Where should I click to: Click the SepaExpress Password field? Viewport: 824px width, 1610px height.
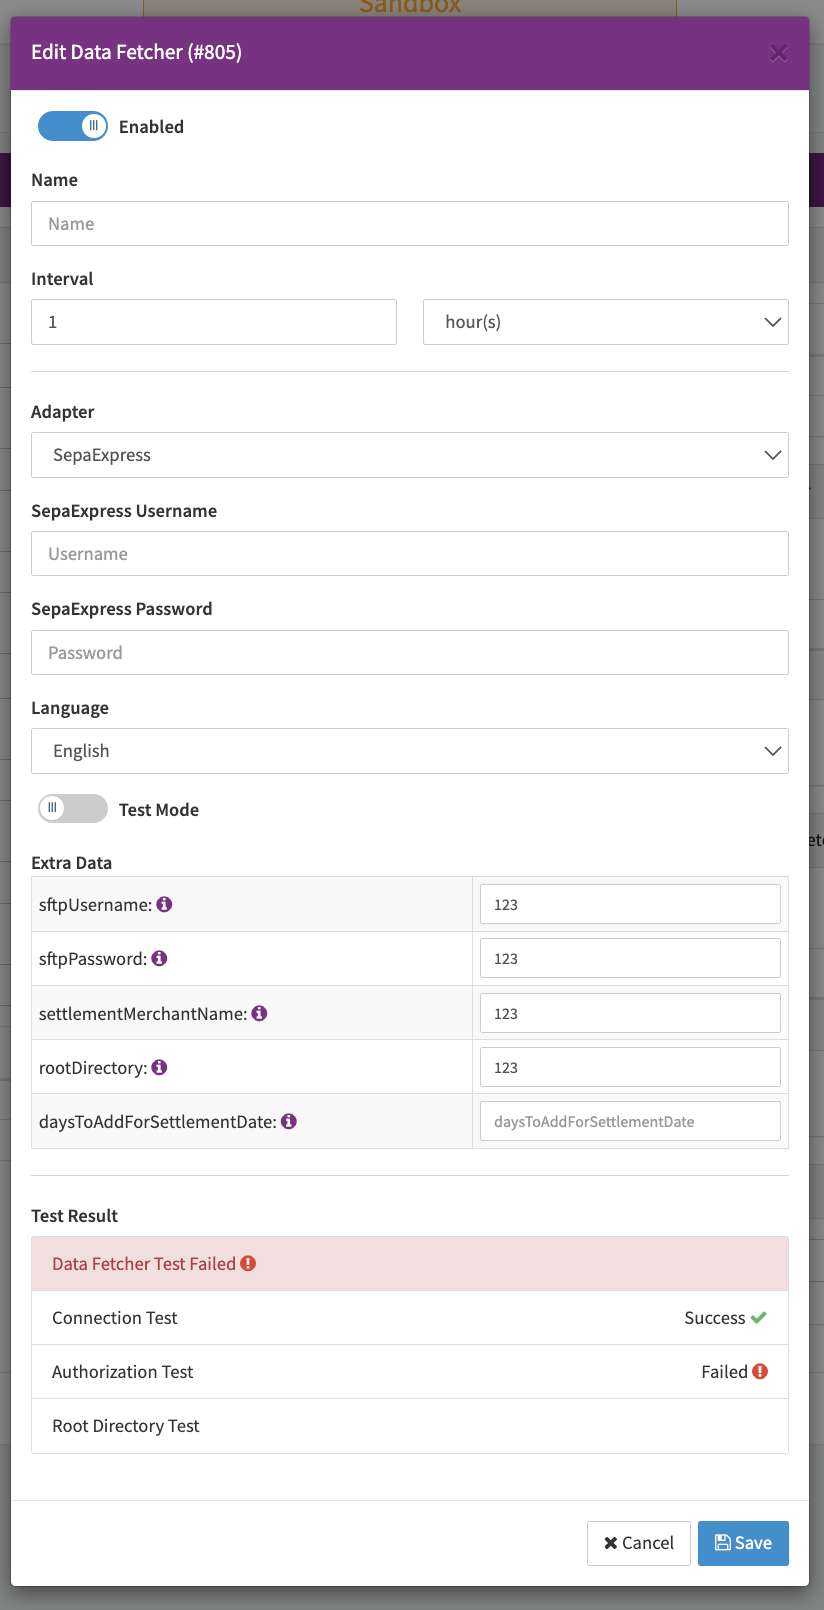[x=409, y=653]
